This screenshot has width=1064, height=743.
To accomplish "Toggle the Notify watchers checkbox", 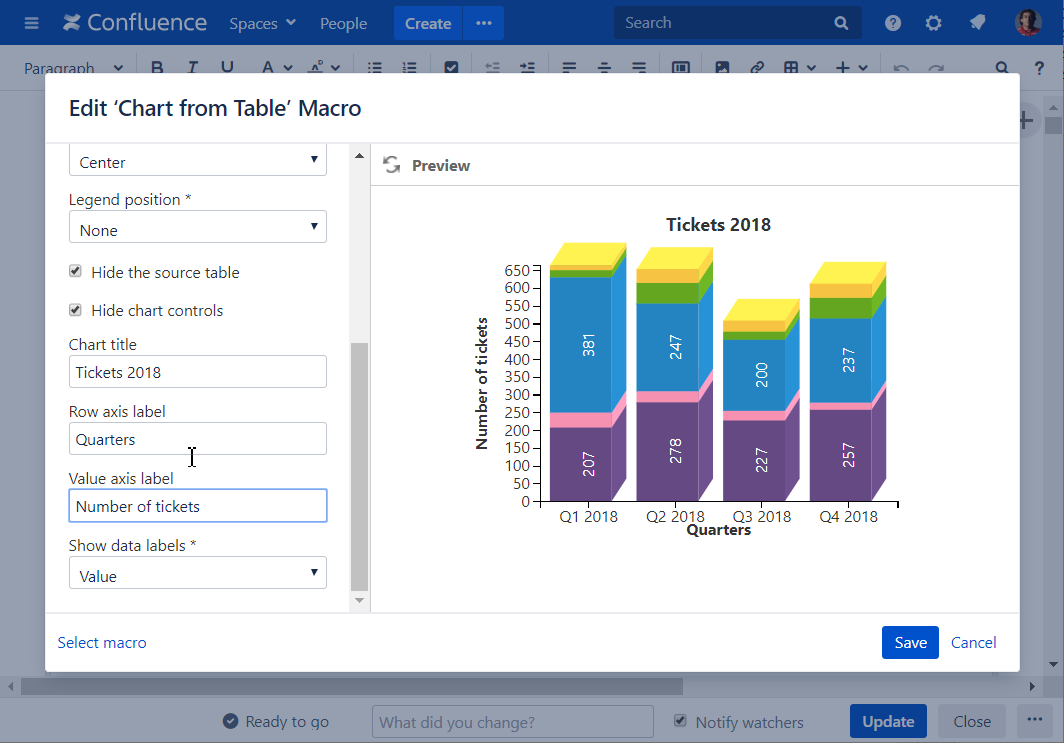I will click(681, 721).
